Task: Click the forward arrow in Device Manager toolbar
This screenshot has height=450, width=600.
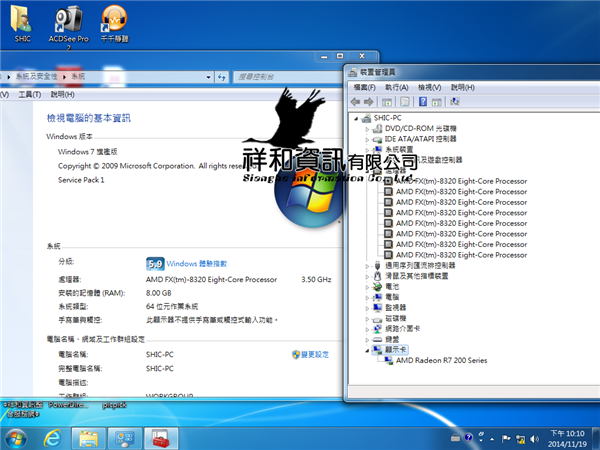Action: point(368,102)
